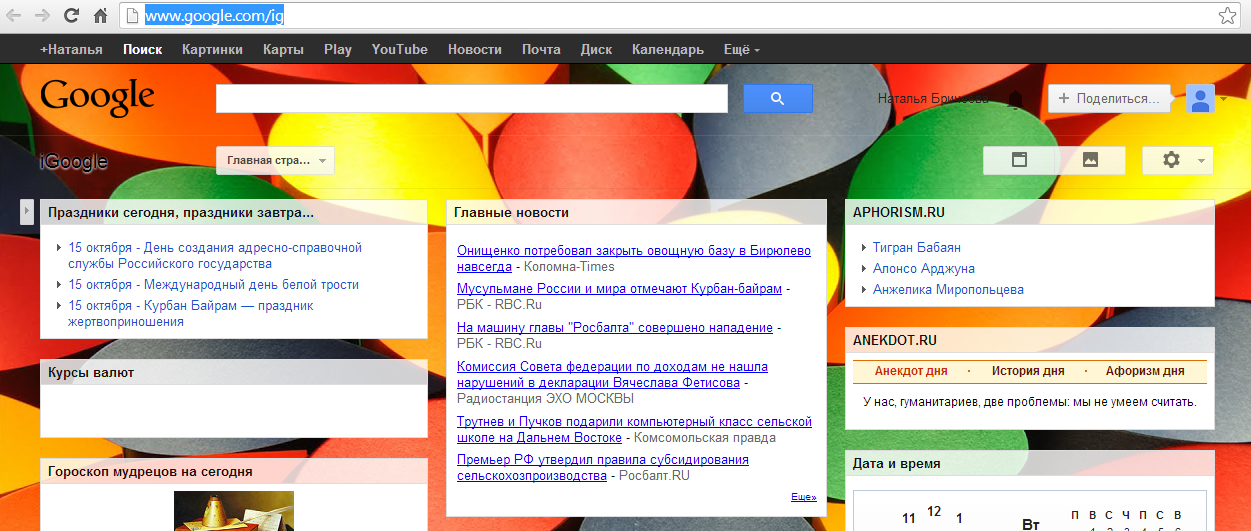Open news Комиссия Совета федерации по доходам
The height and width of the screenshot is (531, 1251).
[x=612, y=374]
